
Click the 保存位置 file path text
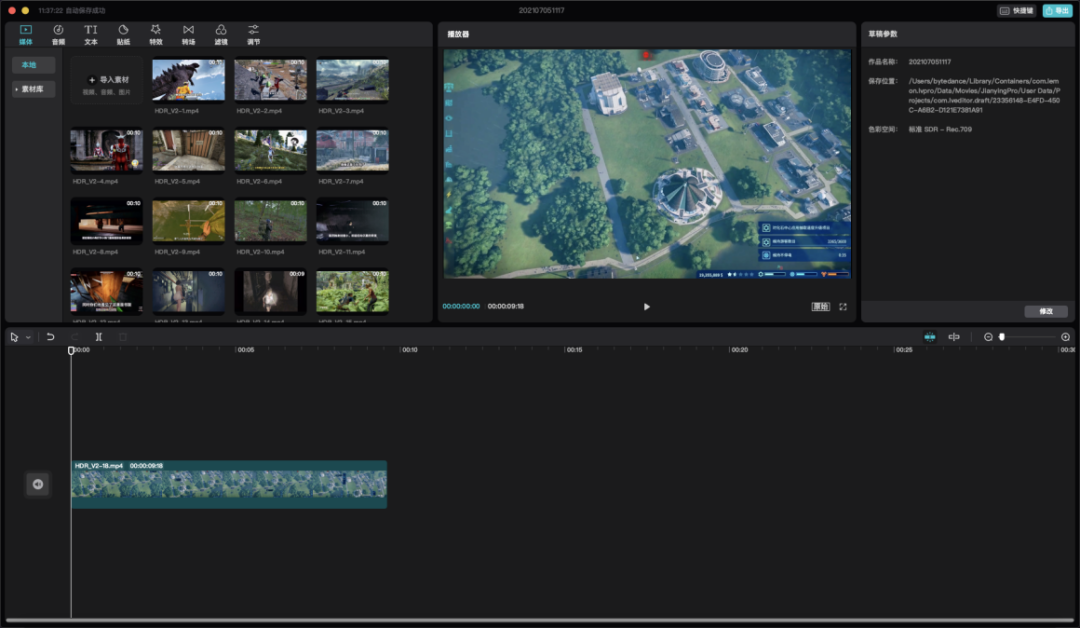[984, 96]
